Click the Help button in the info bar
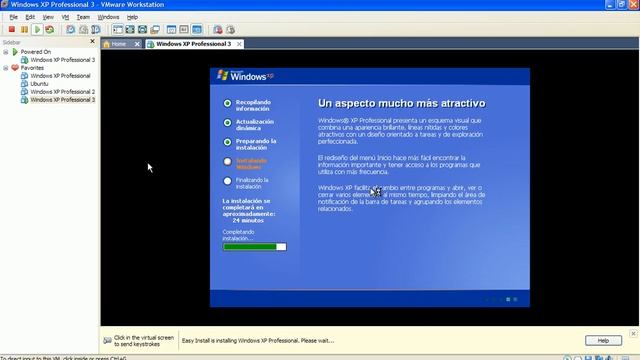The height and width of the screenshot is (360, 640). (x=603, y=340)
